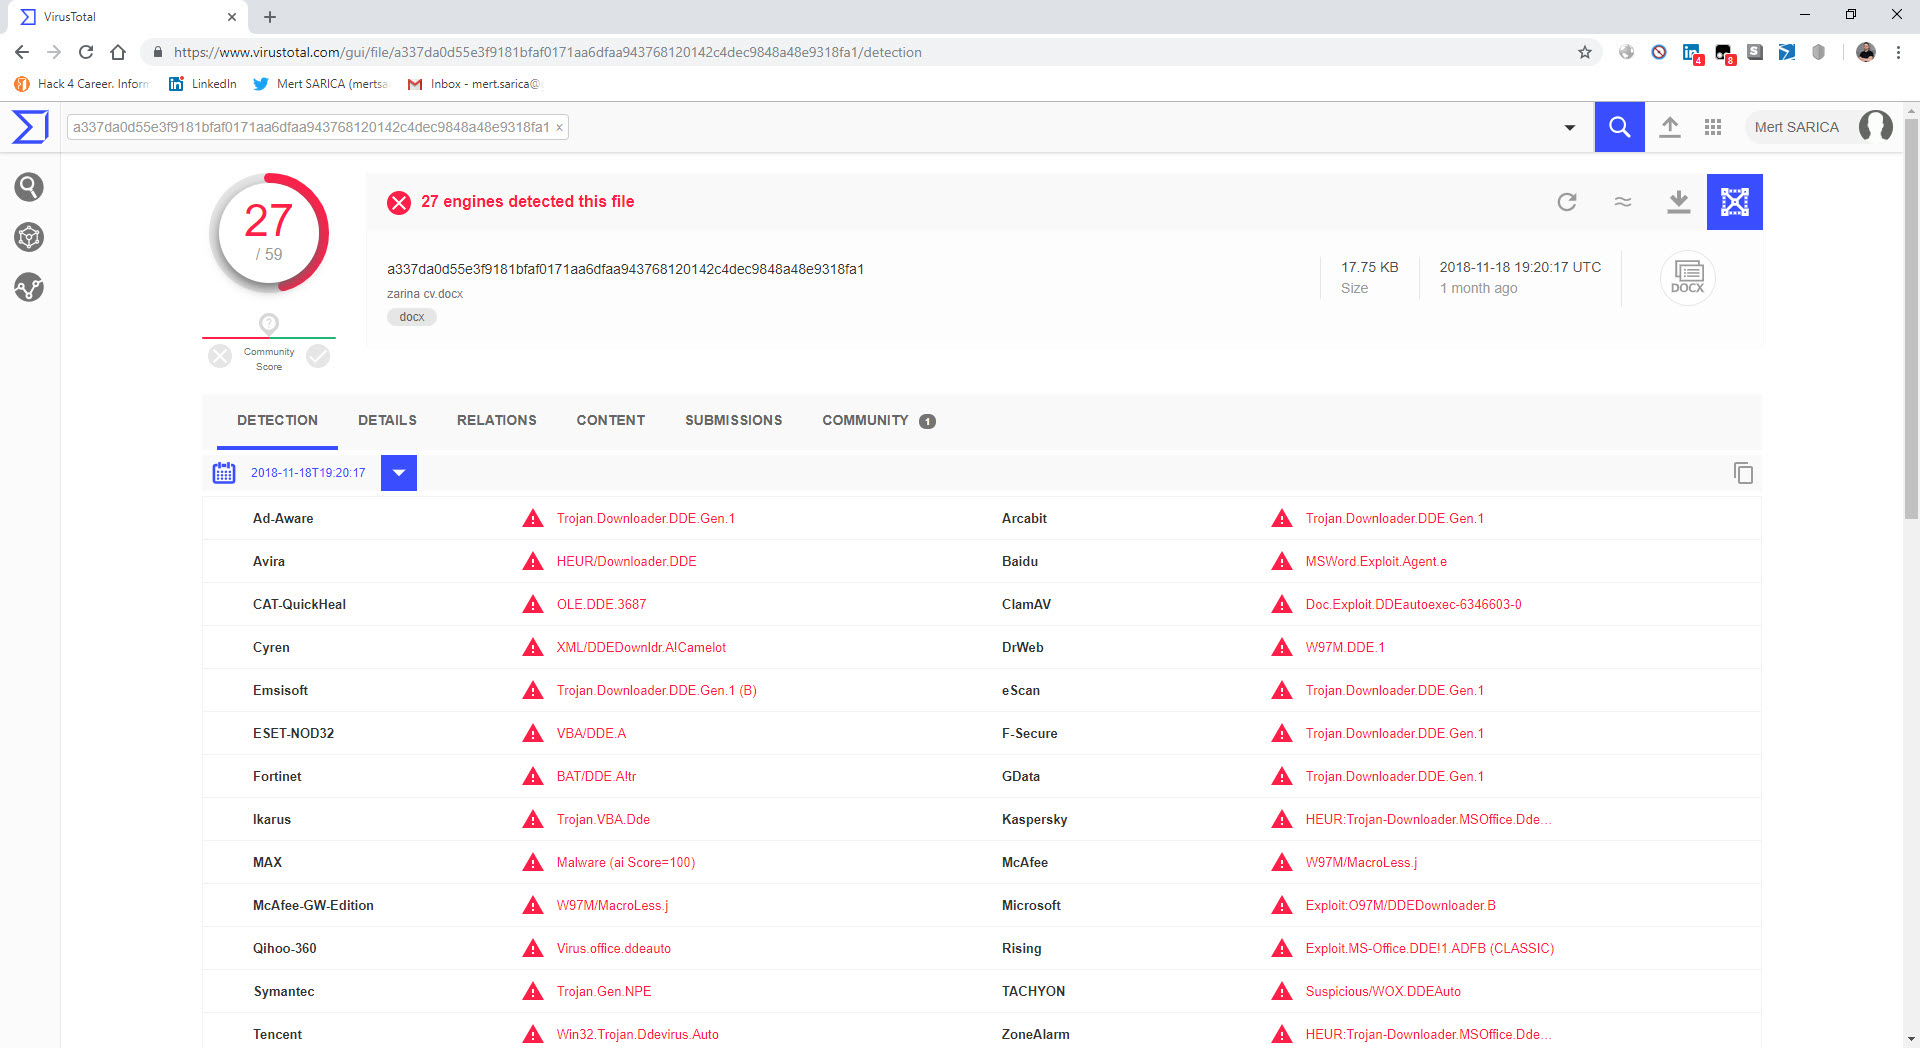This screenshot has height=1048, width=1920.
Task: Click the Fortinet BAT/DDE.Altr result
Action: click(x=596, y=776)
